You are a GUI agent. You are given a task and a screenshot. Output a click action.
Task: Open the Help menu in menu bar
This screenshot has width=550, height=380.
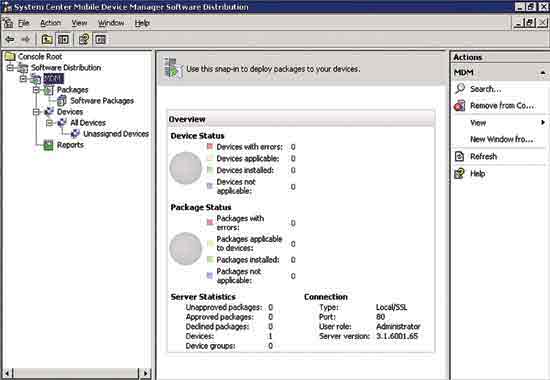(x=142, y=23)
